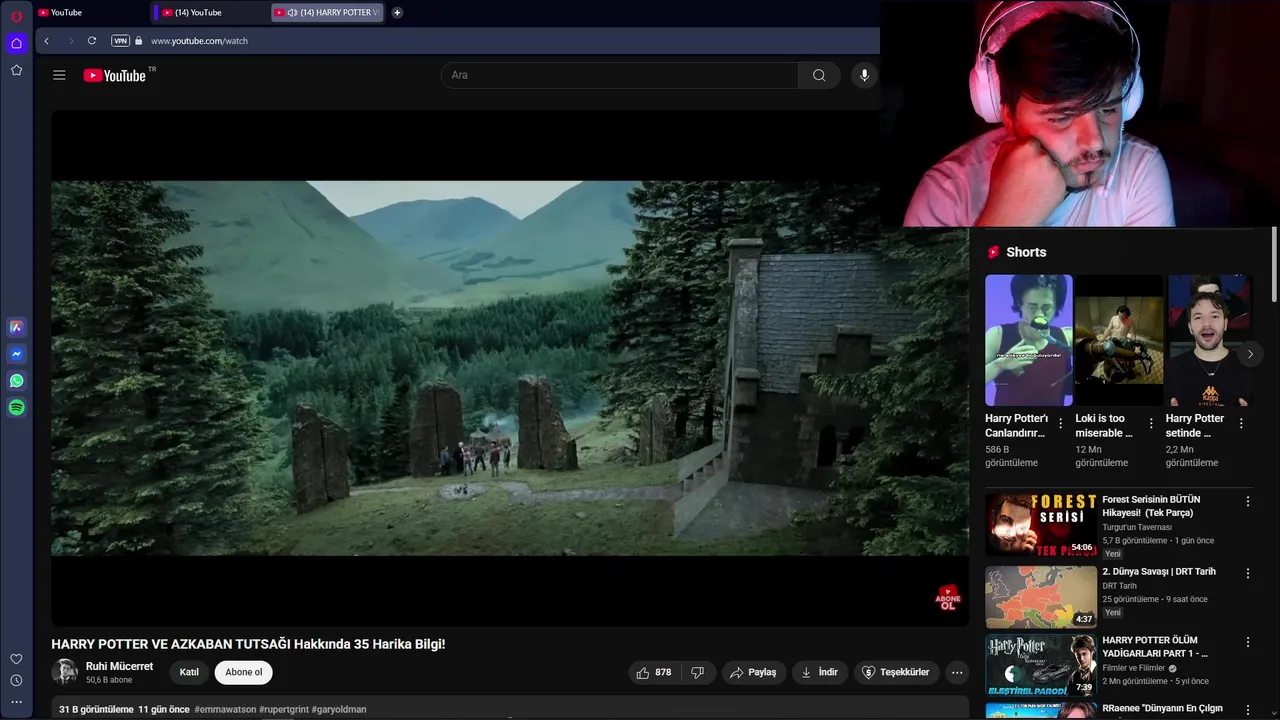Click the İndir download button
1280x720 pixels.
click(x=820, y=672)
